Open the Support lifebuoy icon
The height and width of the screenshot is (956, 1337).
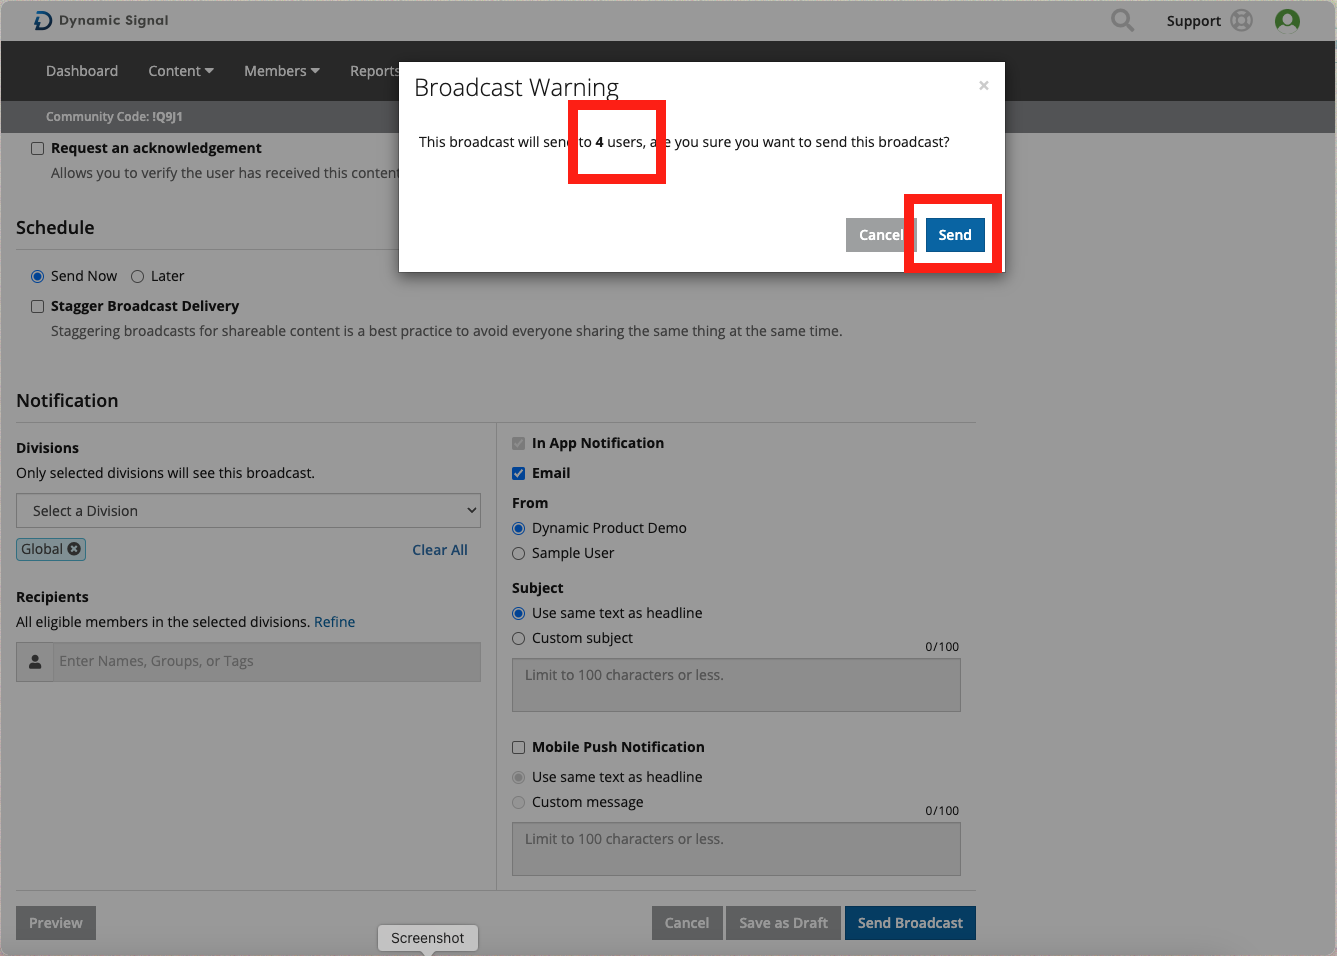click(x=1241, y=20)
